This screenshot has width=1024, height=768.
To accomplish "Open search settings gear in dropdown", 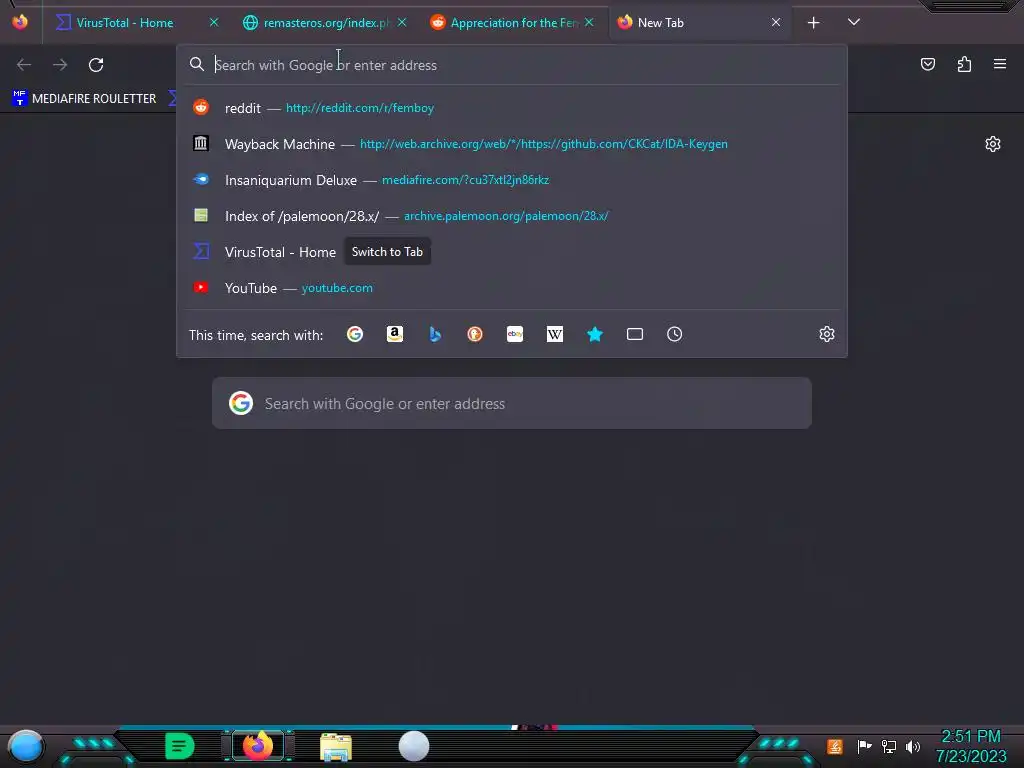I will coord(827,334).
